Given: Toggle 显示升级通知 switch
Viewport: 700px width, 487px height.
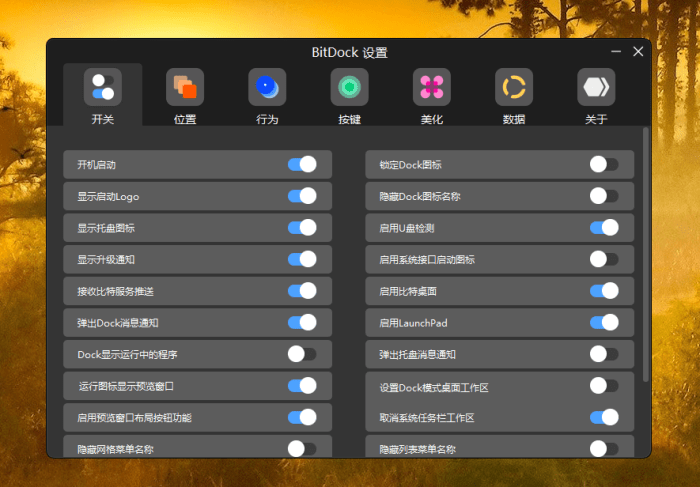Looking at the screenshot, I should pos(302,259).
